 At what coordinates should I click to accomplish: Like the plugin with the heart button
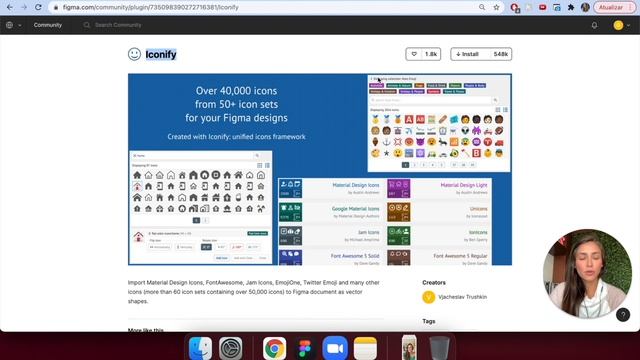point(423,54)
